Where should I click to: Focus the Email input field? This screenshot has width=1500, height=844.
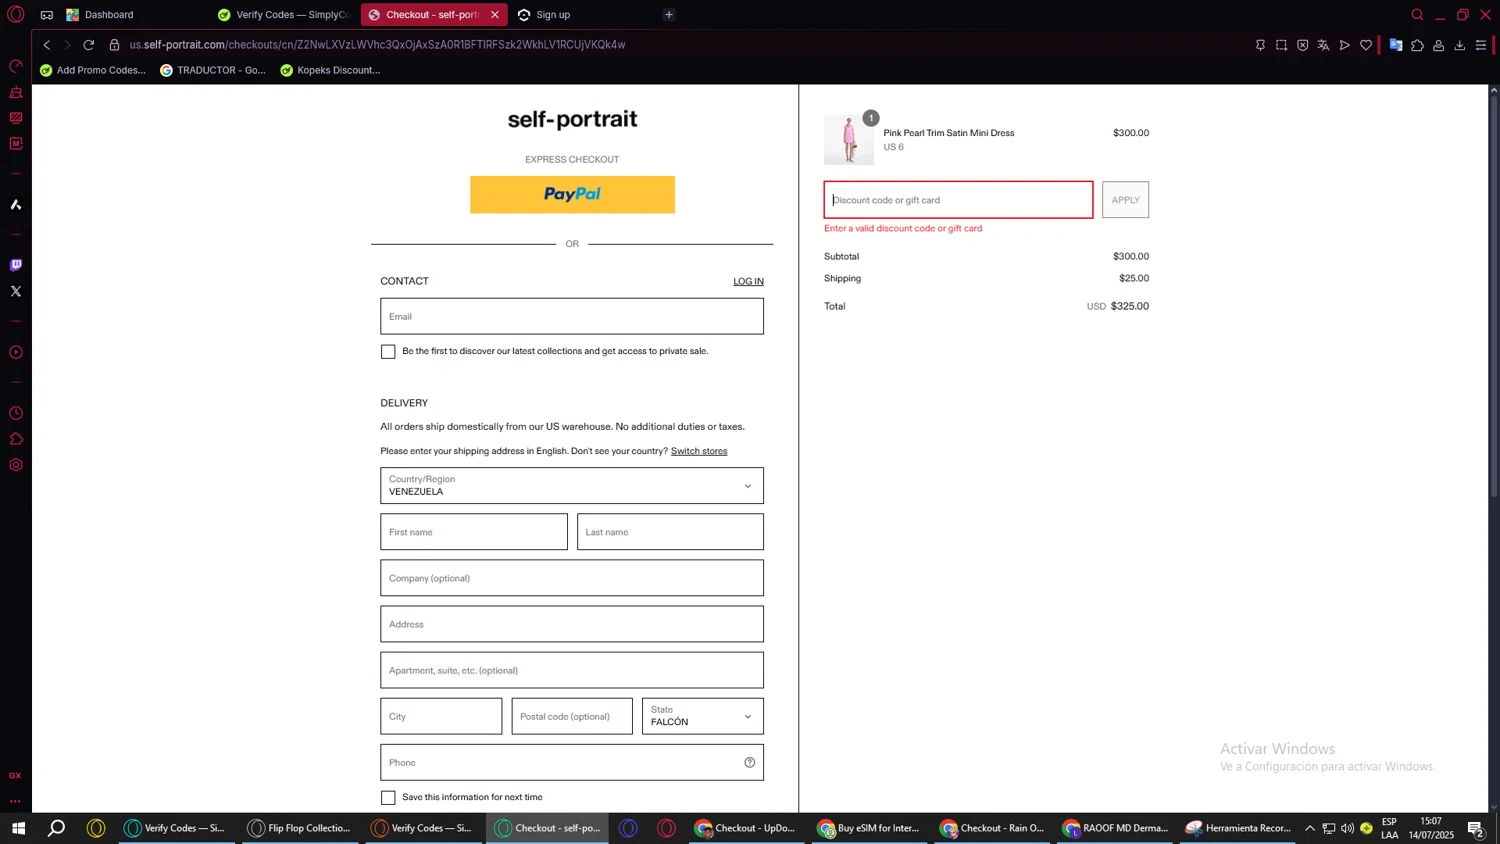tap(572, 316)
